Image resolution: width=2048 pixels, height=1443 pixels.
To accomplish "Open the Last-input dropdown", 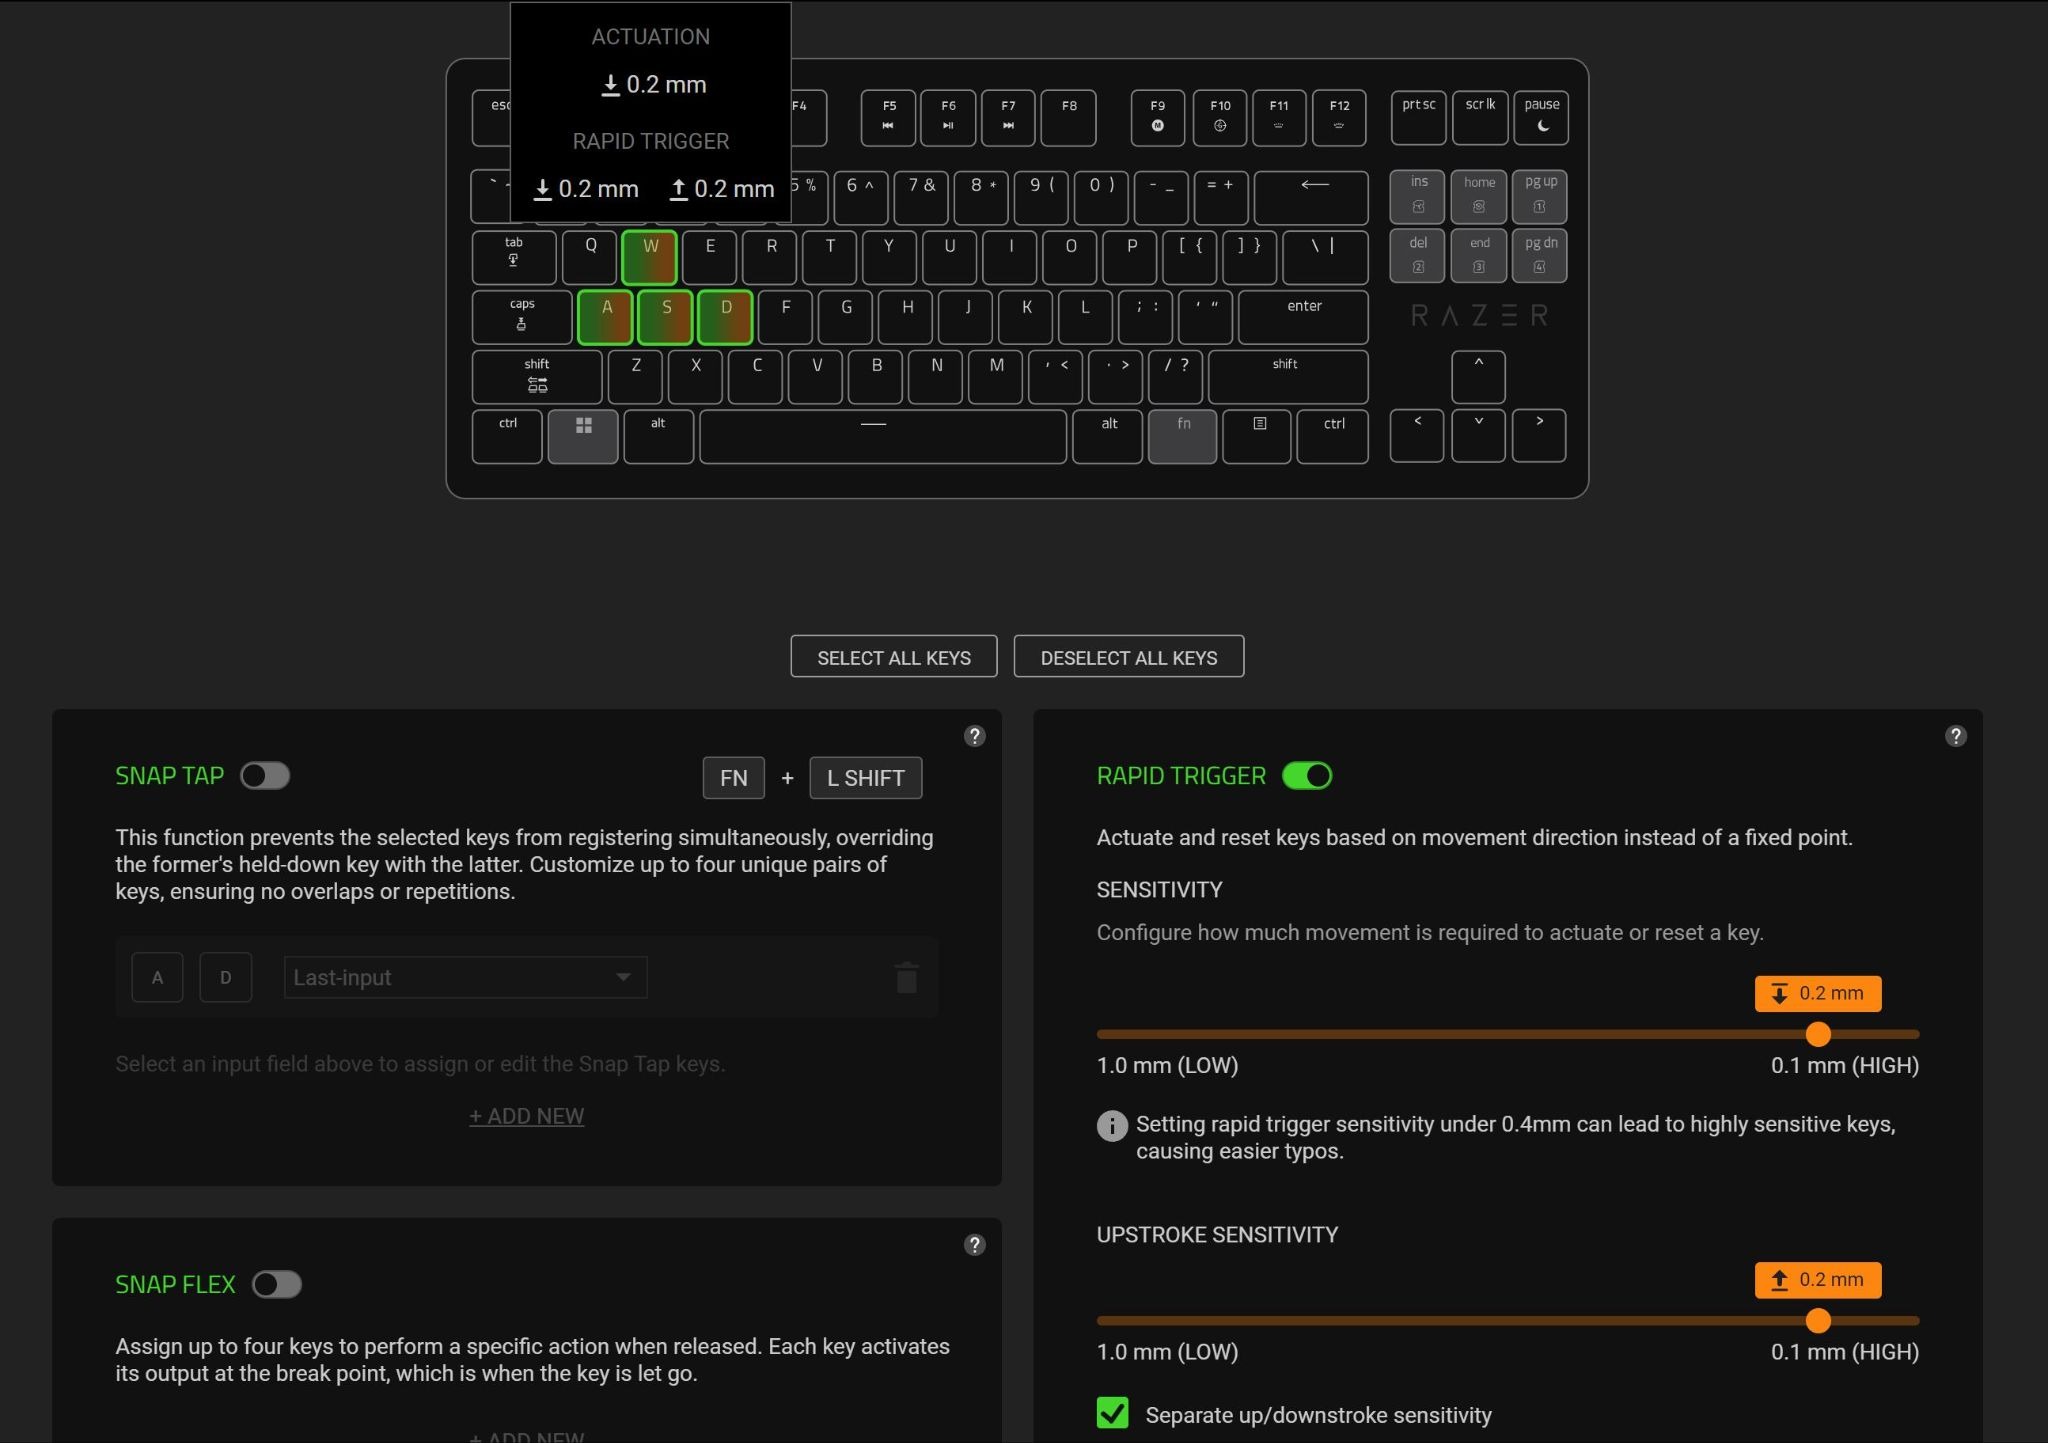I will 465,977.
